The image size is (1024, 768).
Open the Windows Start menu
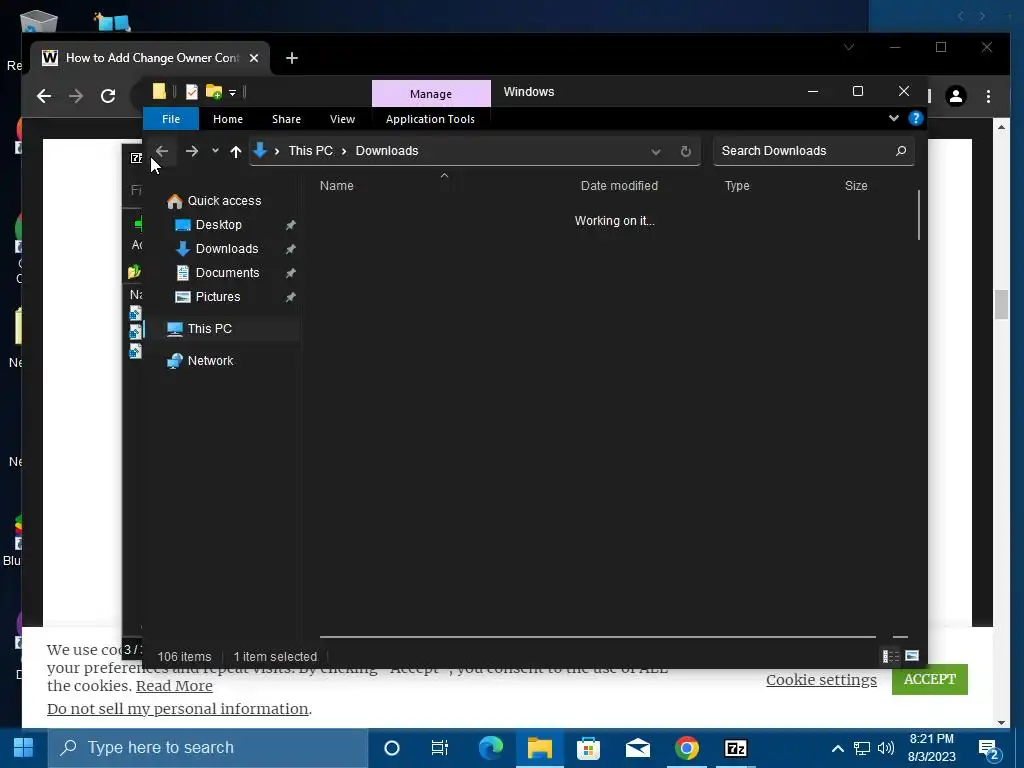[x=23, y=748]
